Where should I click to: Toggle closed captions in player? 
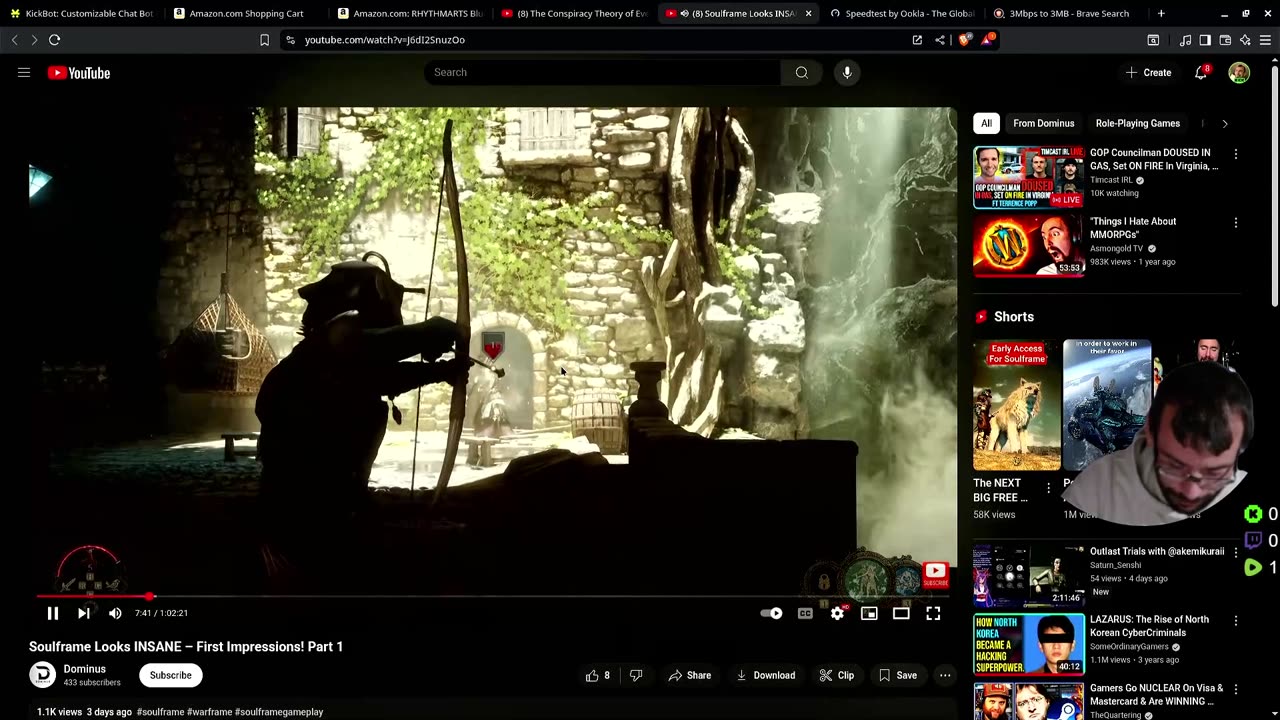coord(805,613)
